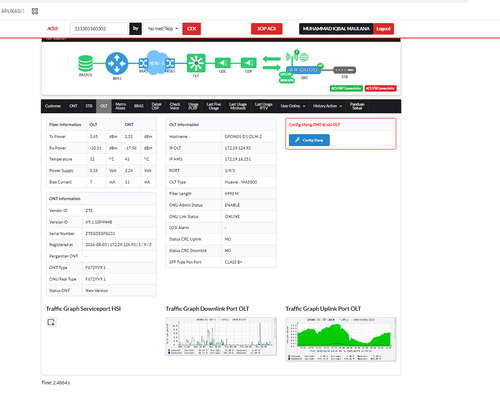Click the IP AMS value 172.29.18.251
Viewport: 500px width, 393px height.
point(238,159)
